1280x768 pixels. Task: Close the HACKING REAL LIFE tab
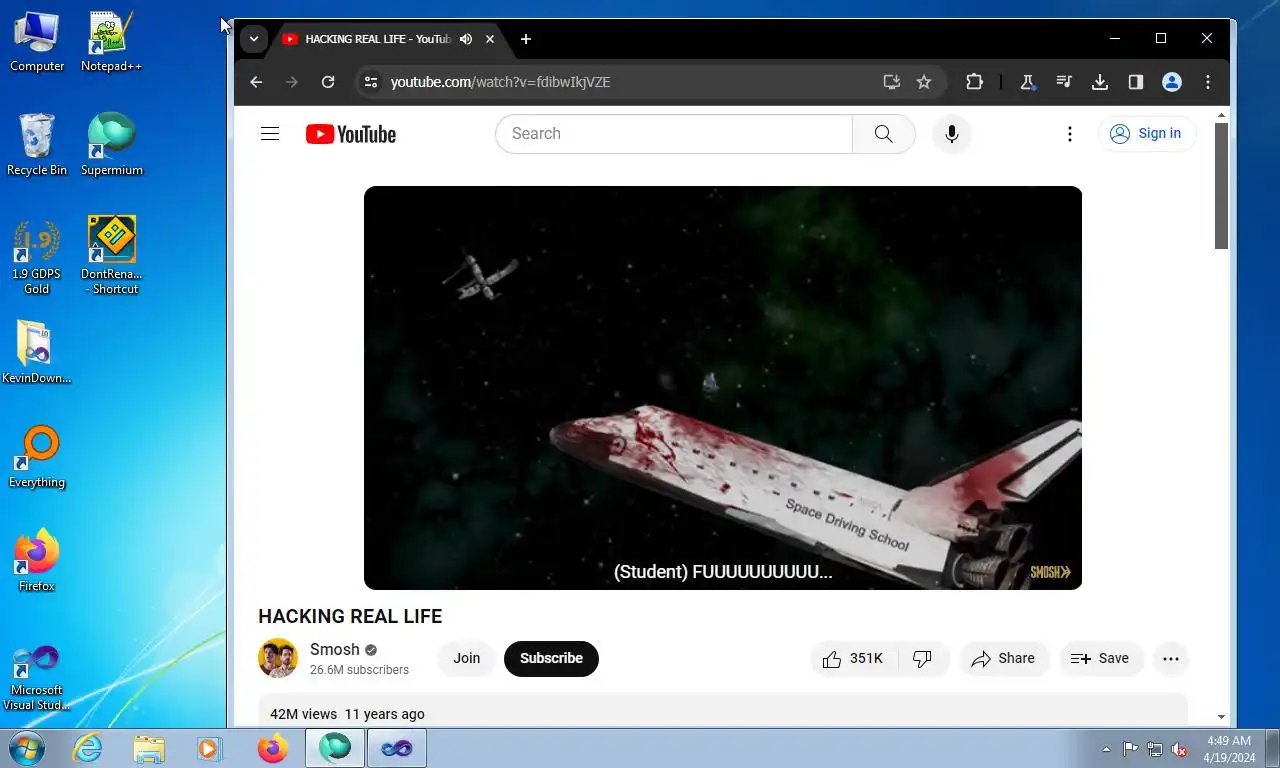click(490, 39)
